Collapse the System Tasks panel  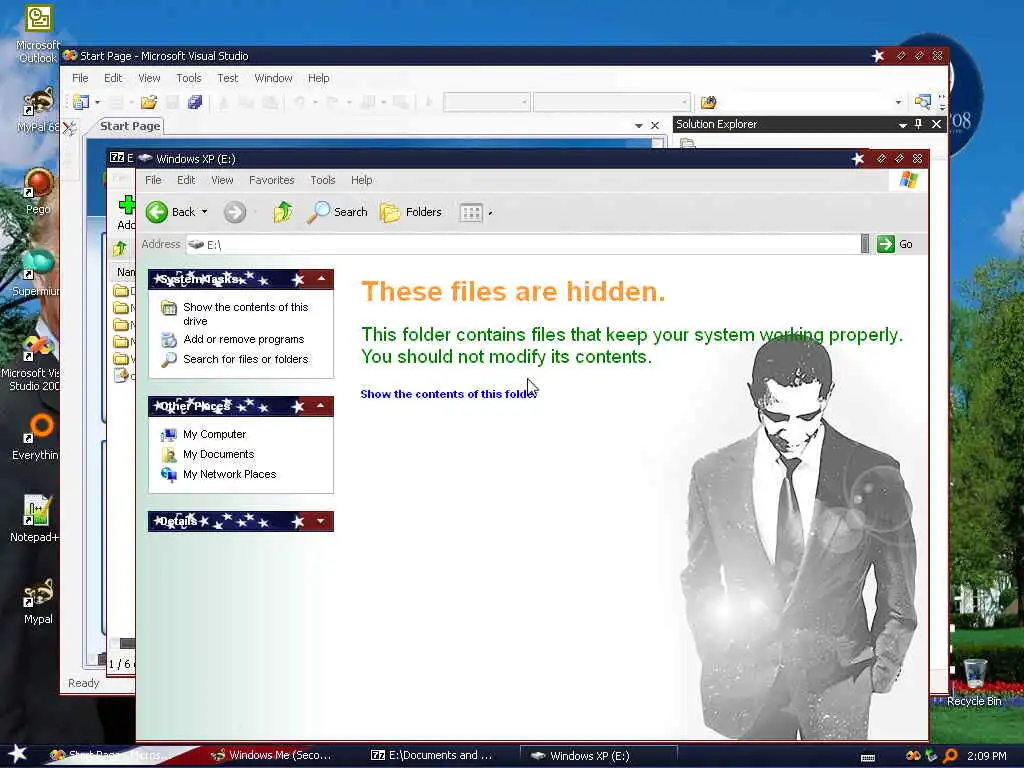coord(321,279)
